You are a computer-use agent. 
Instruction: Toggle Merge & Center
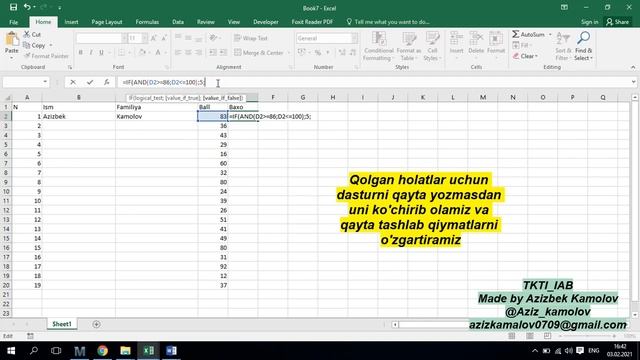259,53
